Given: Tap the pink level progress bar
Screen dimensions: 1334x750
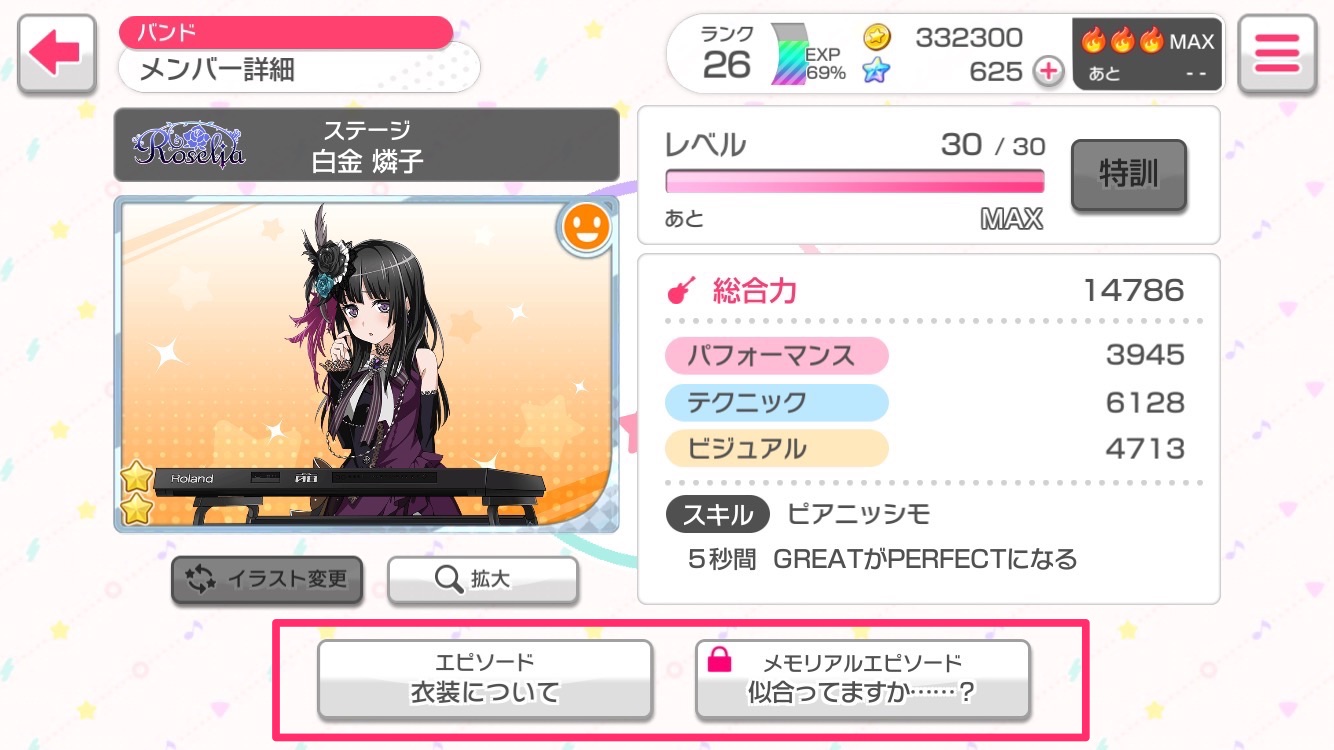Looking at the screenshot, I should point(855,181).
